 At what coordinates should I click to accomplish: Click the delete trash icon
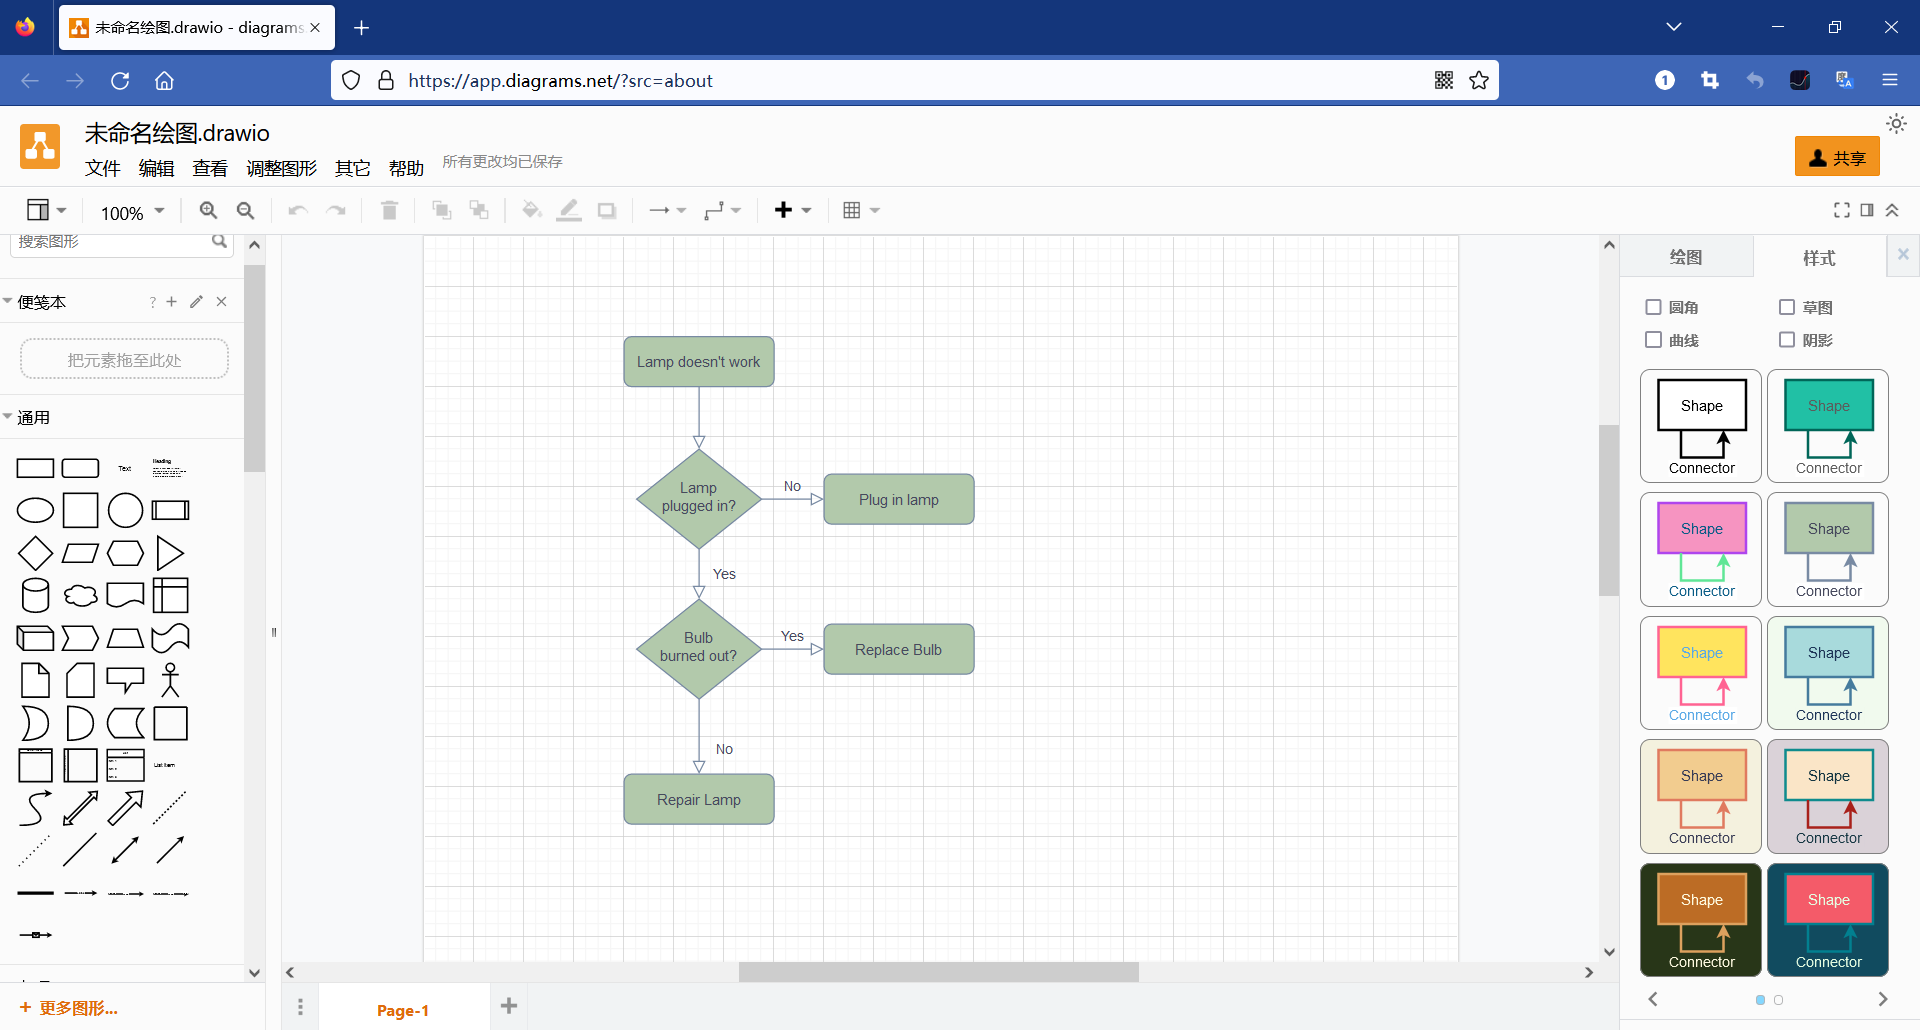point(390,210)
